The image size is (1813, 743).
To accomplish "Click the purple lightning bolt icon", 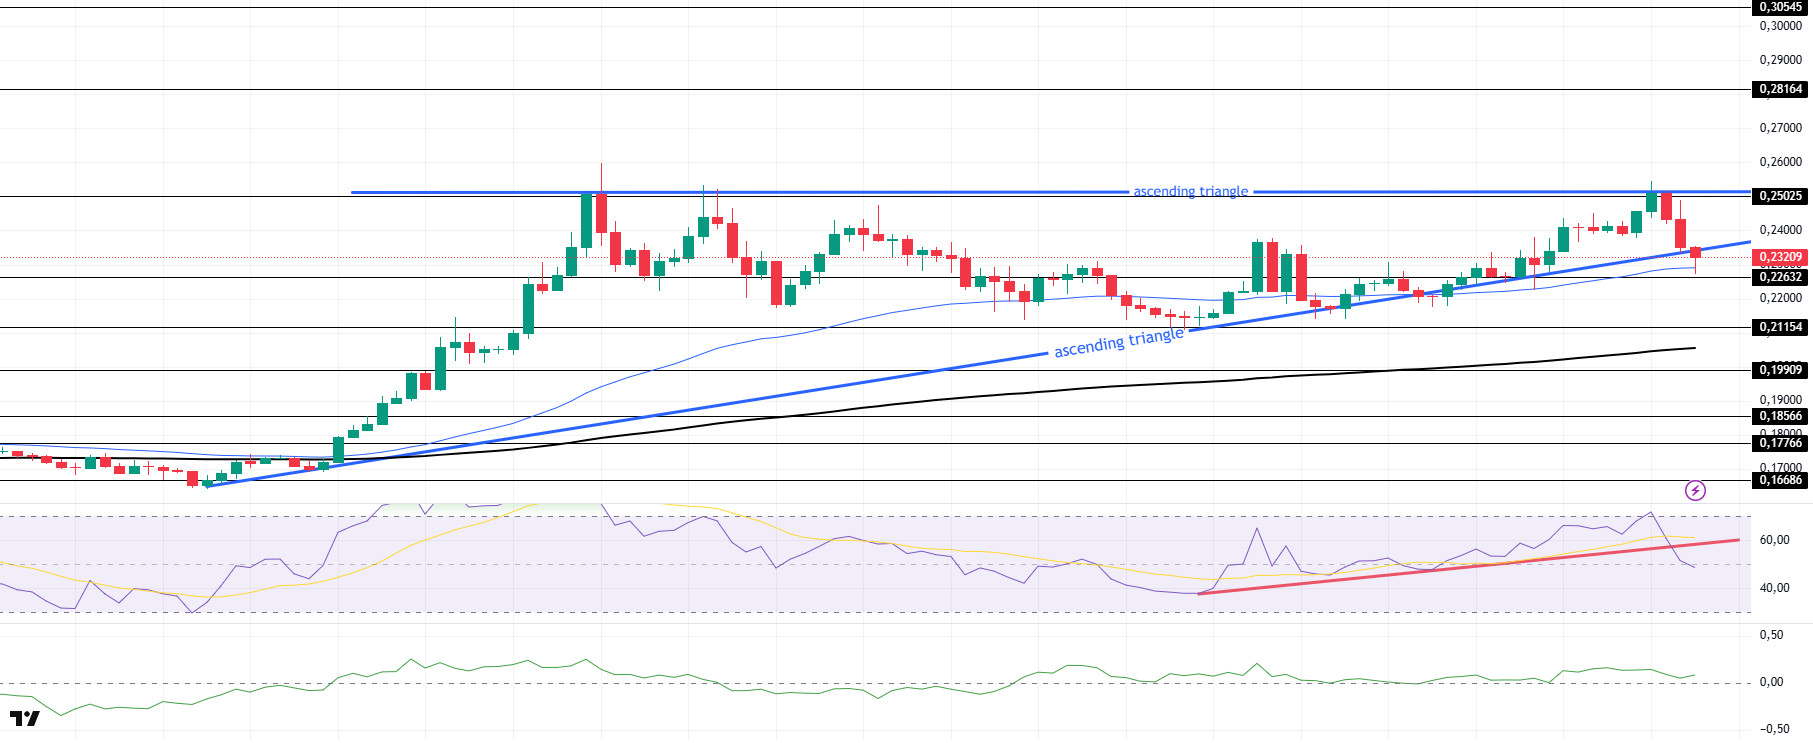I will (1695, 491).
